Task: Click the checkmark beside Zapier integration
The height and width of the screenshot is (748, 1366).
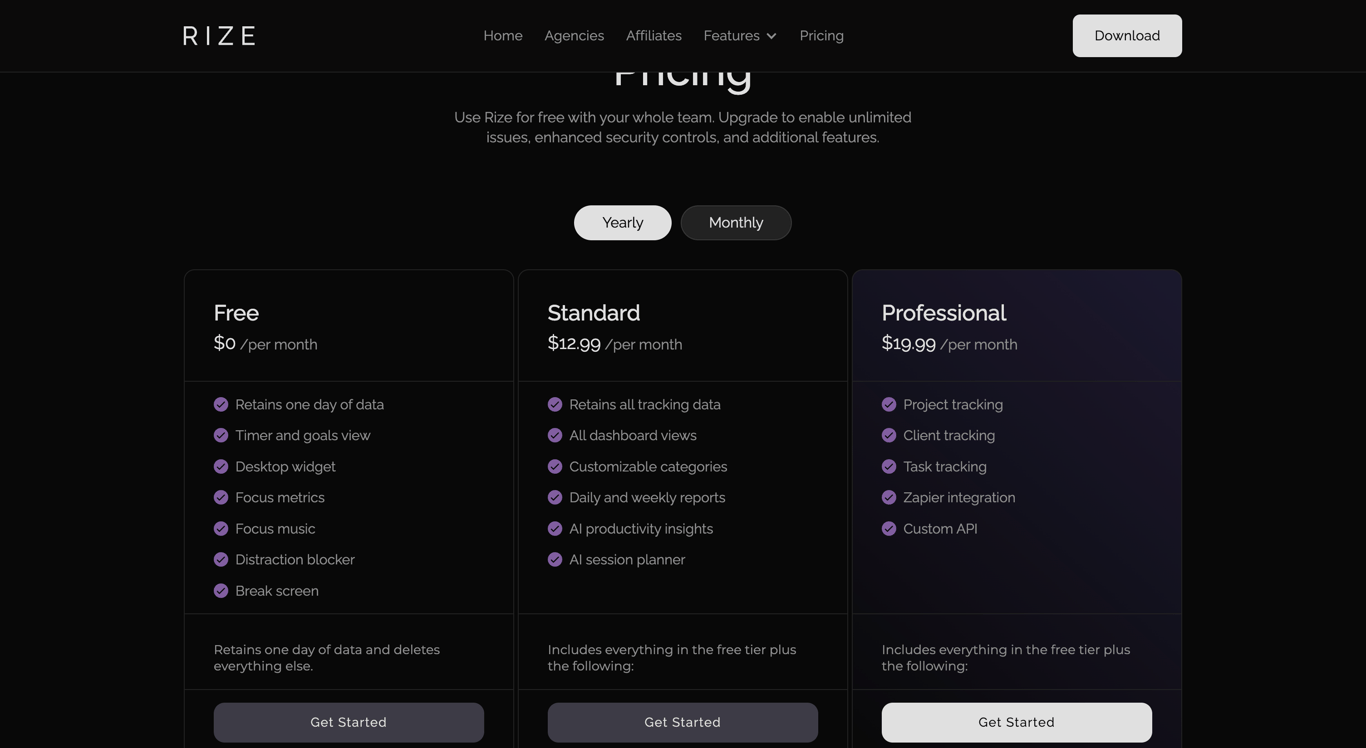Action: point(888,496)
